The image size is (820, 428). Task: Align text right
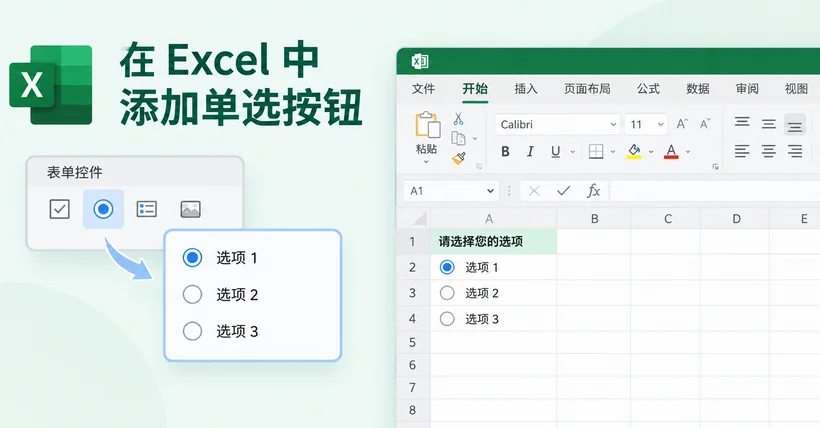(x=795, y=152)
